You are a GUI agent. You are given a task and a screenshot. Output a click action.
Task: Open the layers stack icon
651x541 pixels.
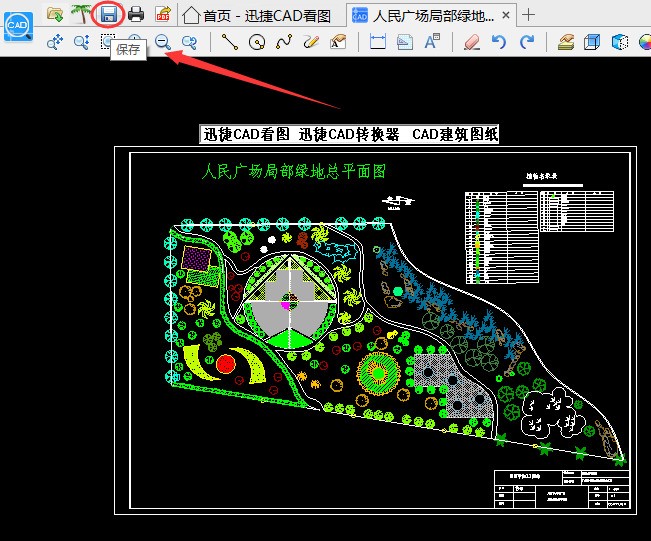tap(566, 42)
